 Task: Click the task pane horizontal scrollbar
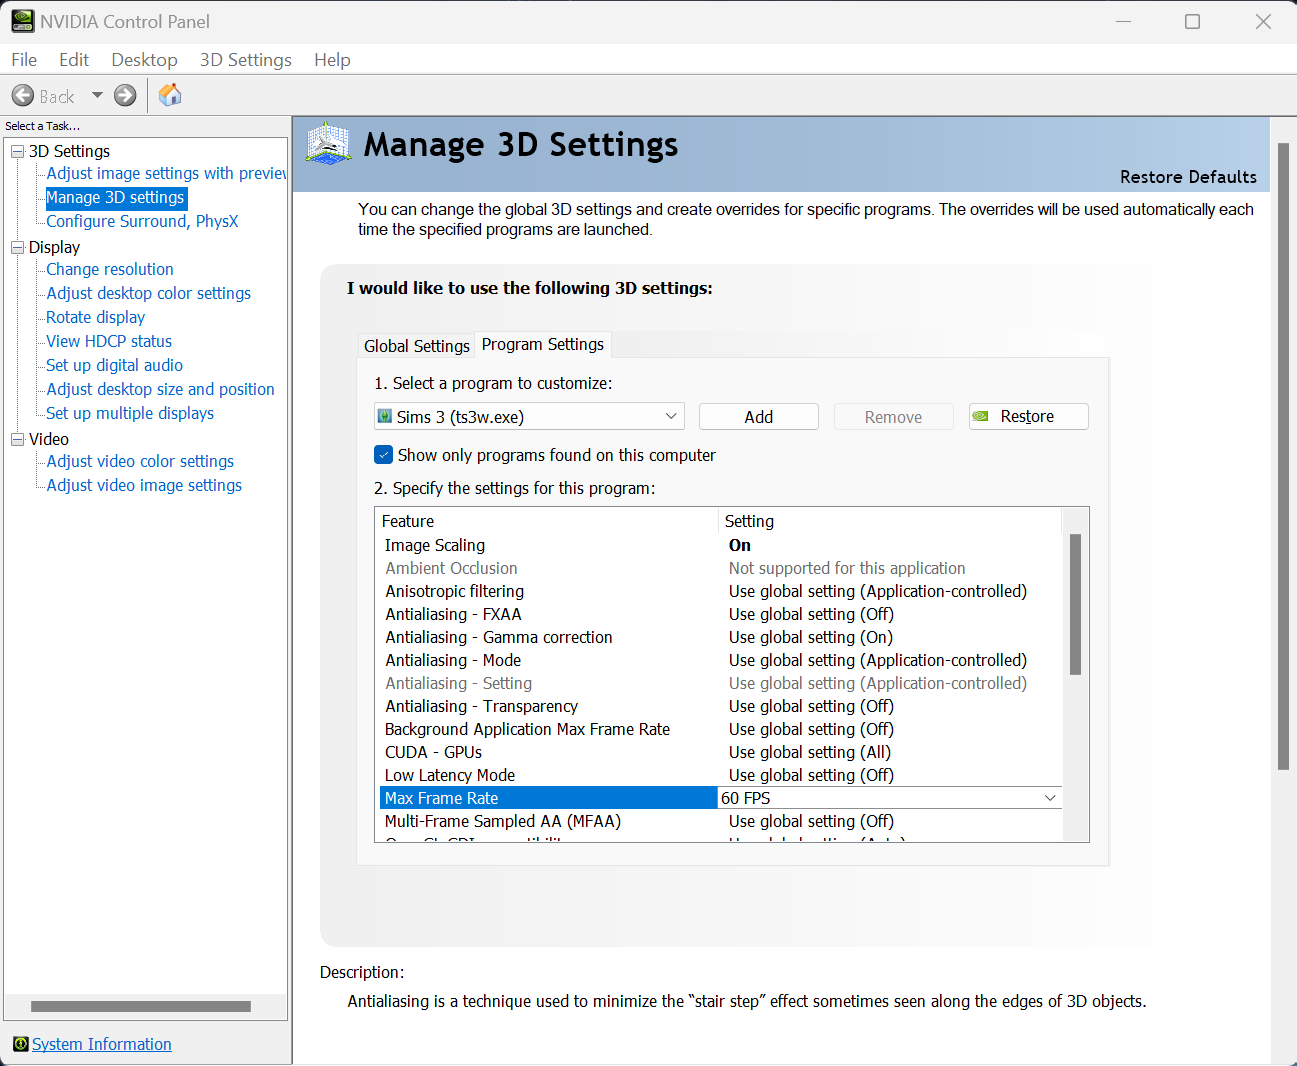tap(141, 1007)
